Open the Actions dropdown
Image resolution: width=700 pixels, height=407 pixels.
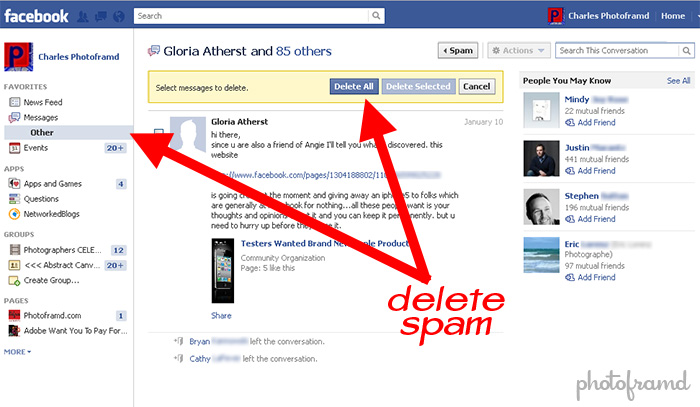tap(518, 50)
